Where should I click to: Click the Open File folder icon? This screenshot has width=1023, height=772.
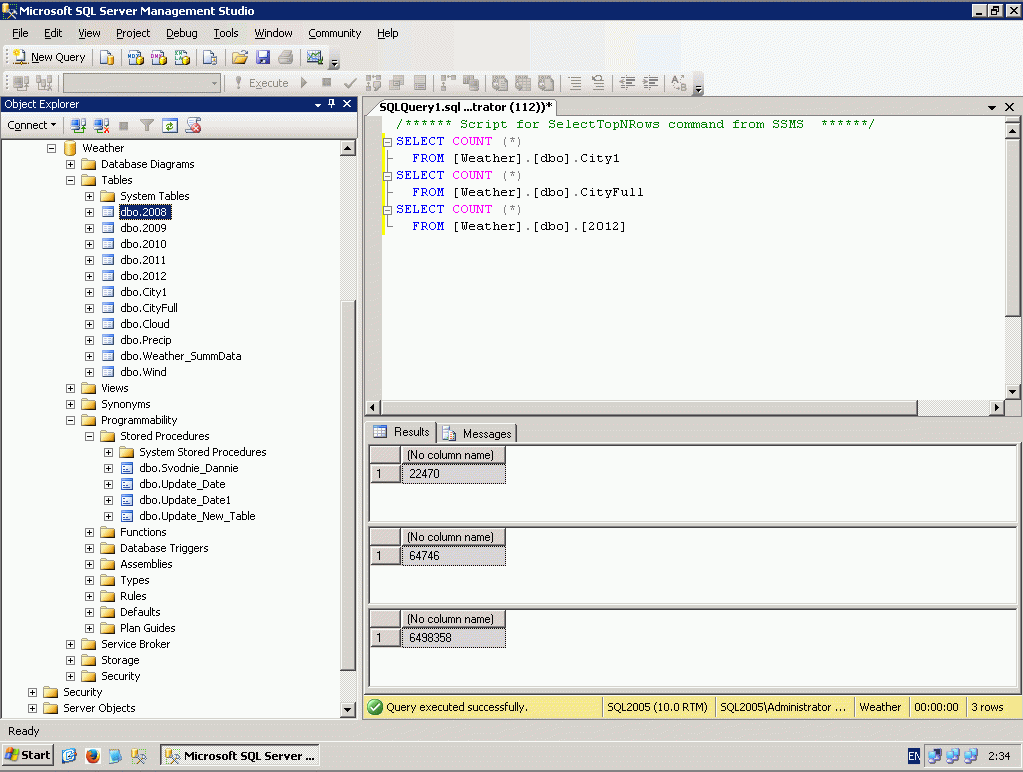click(x=240, y=57)
